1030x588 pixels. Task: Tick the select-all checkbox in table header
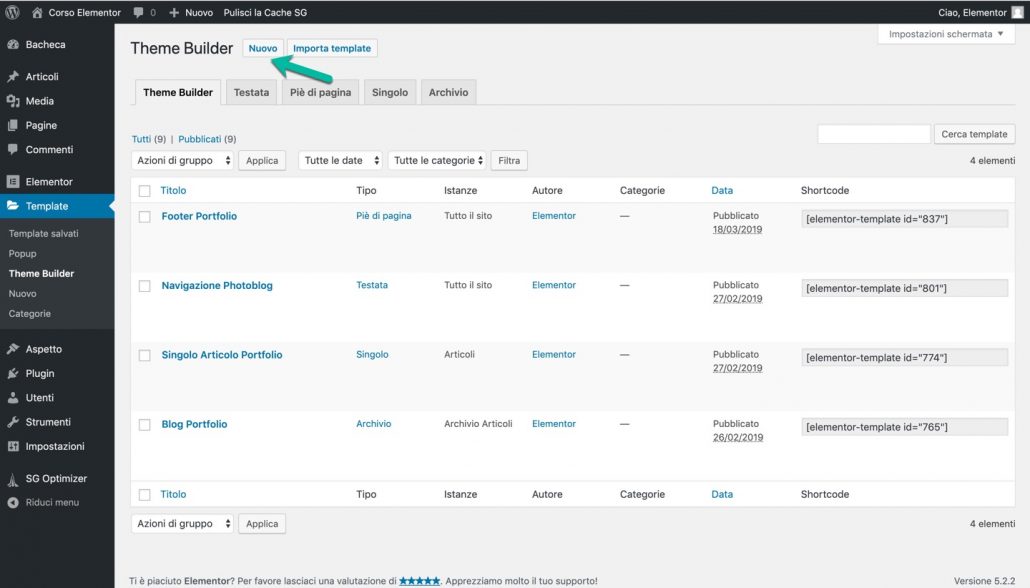145,191
